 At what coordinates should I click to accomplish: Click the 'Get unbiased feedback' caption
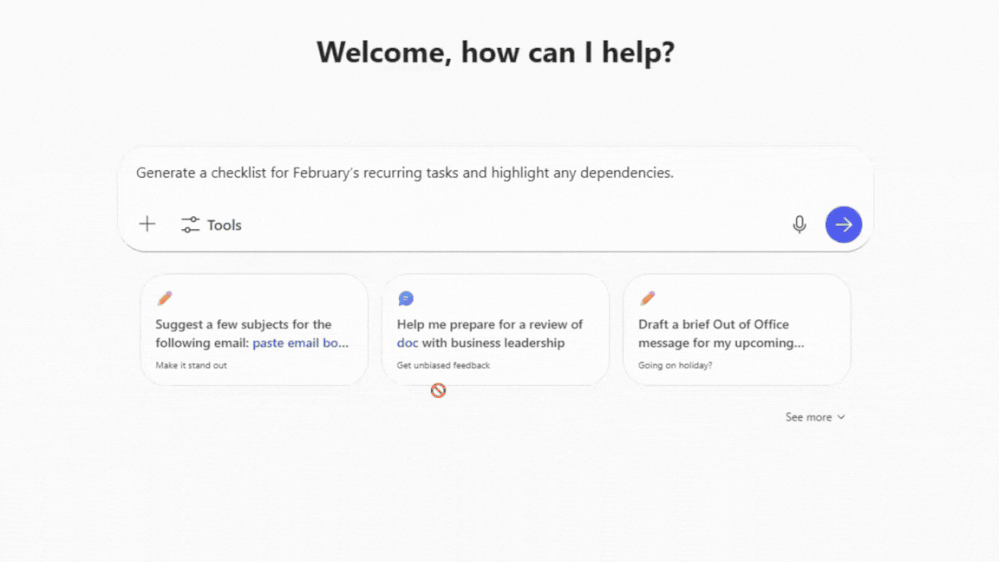(x=443, y=366)
